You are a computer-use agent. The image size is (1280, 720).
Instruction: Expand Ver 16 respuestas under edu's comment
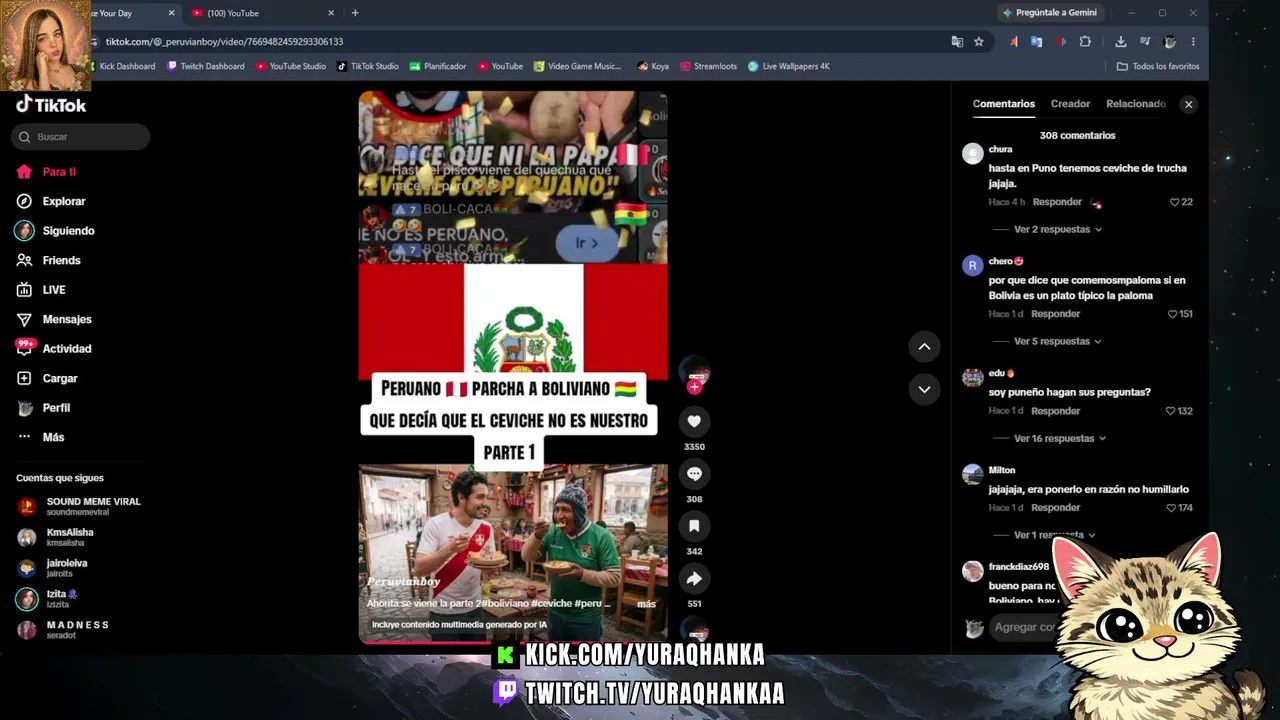1060,439
